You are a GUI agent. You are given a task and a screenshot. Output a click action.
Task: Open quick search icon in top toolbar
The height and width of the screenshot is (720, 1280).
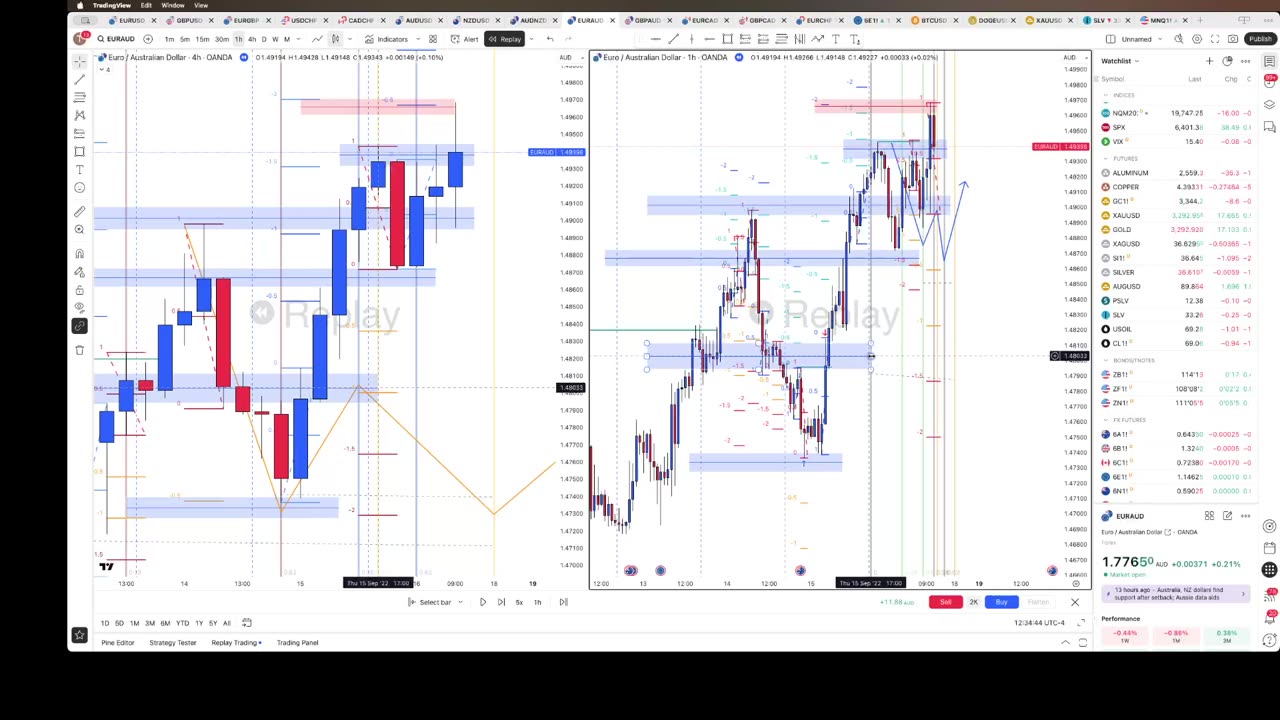1179,39
